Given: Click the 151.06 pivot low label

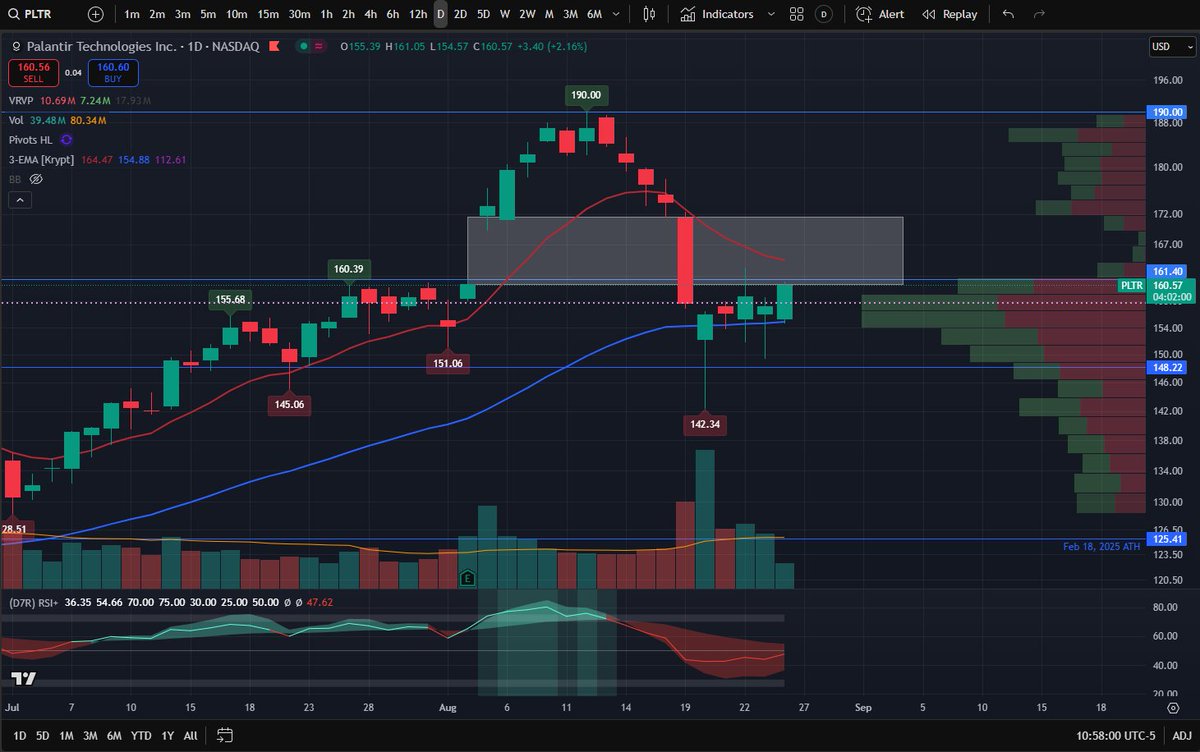Looking at the screenshot, I should click(446, 363).
